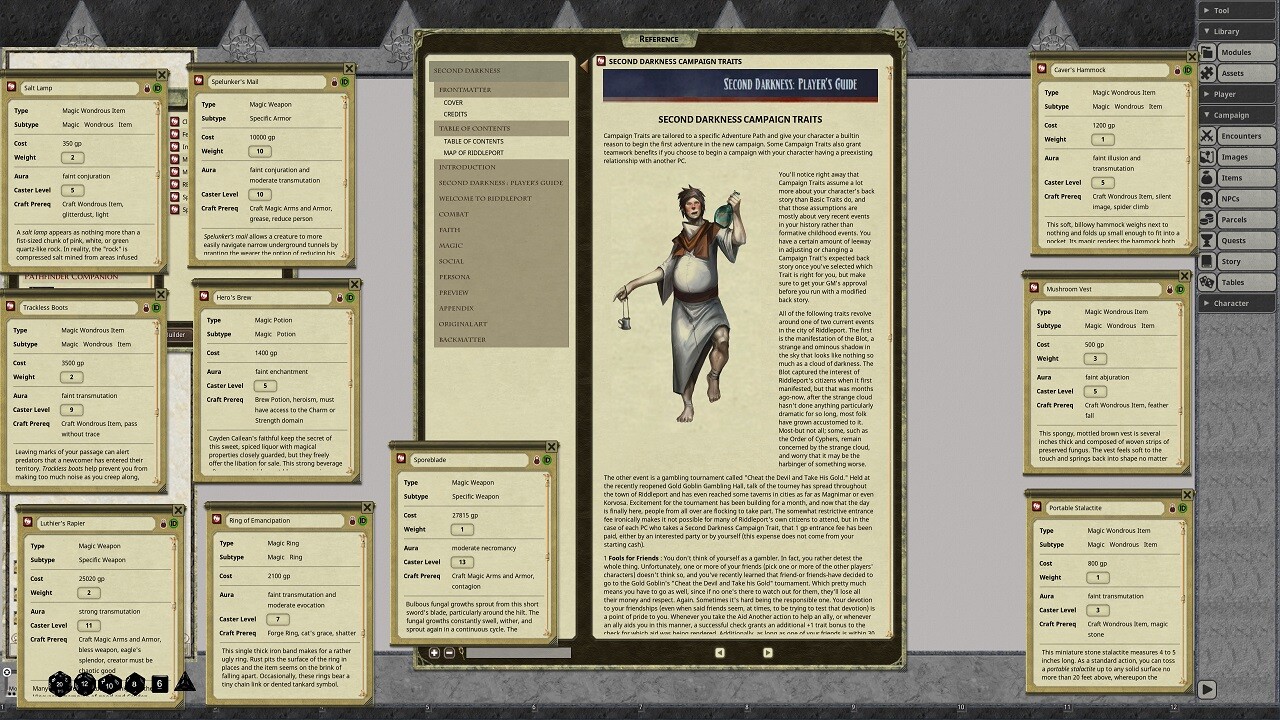Click the next page arrow in the reference viewer
The height and width of the screenshot is (720, 1280).
click(768, 652)
